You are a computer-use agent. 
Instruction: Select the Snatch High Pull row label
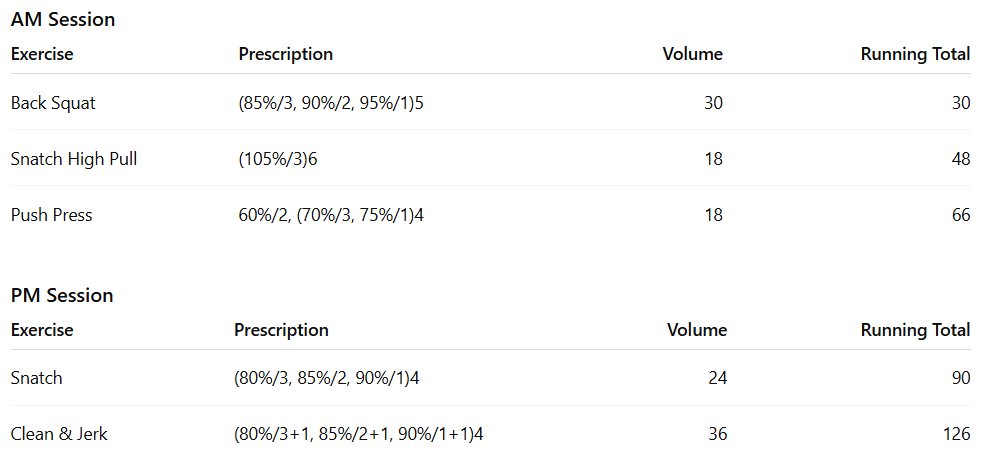[x=74, y=159]
